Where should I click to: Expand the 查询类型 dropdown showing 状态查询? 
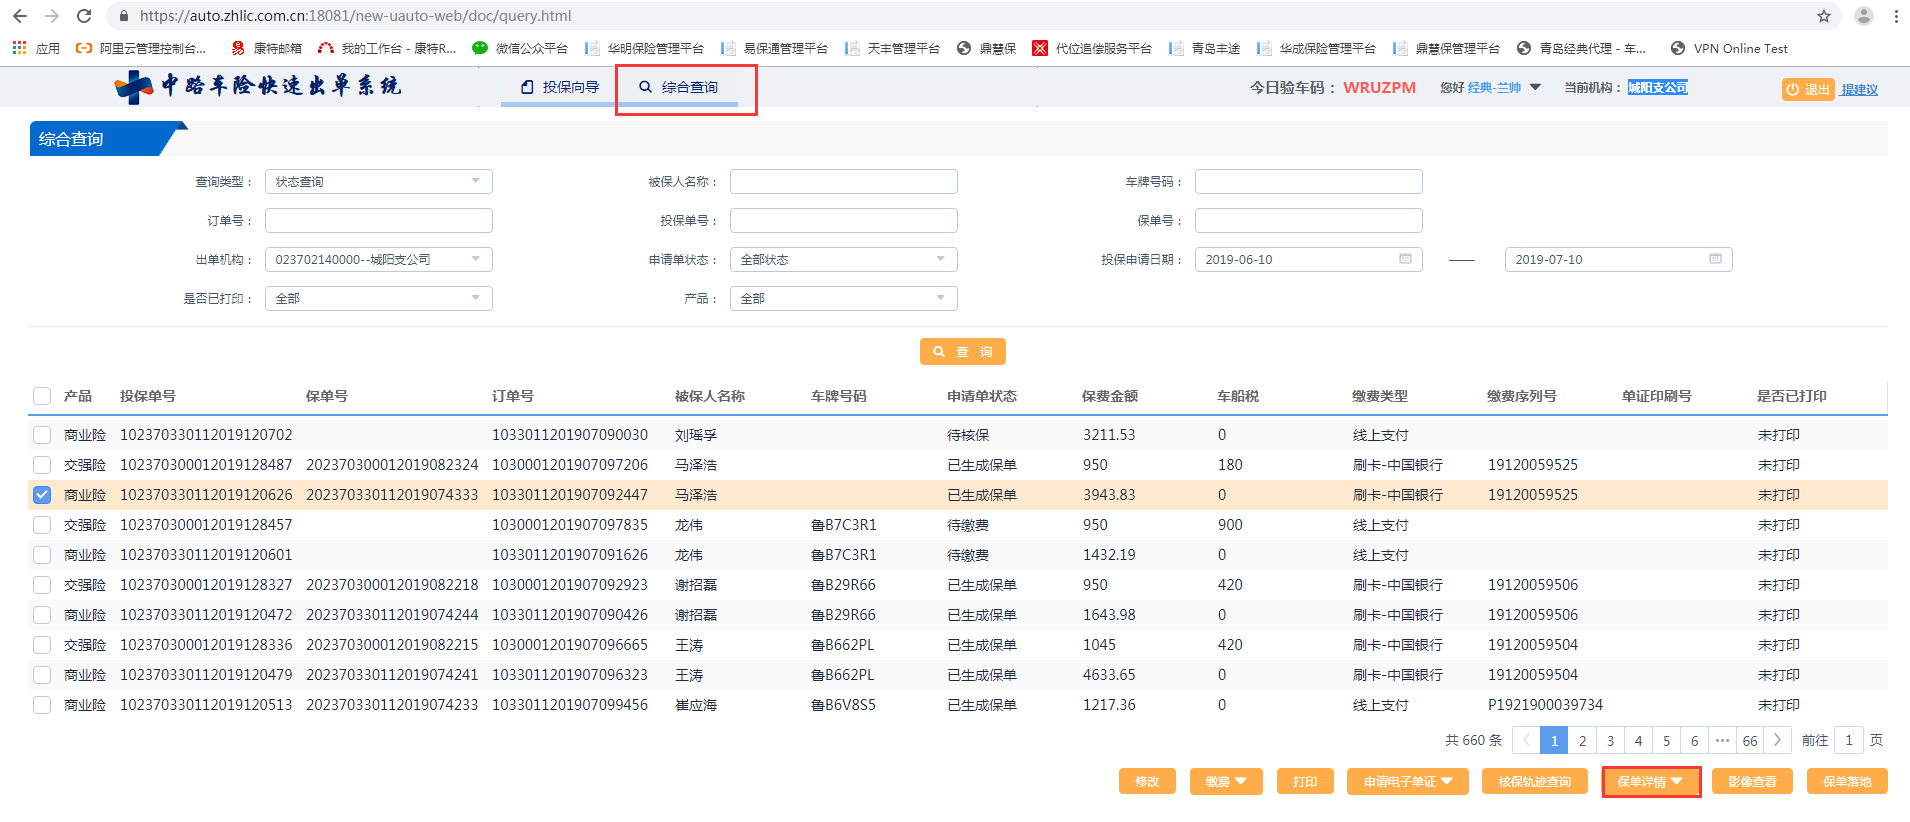click(378, 181)
